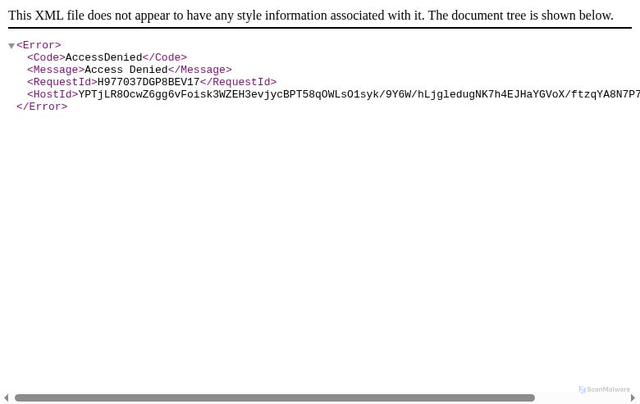This screenshot has width=640, height=404.
Task: Collapse the Error XML node triangle
Action: click(x=11, y=46)
